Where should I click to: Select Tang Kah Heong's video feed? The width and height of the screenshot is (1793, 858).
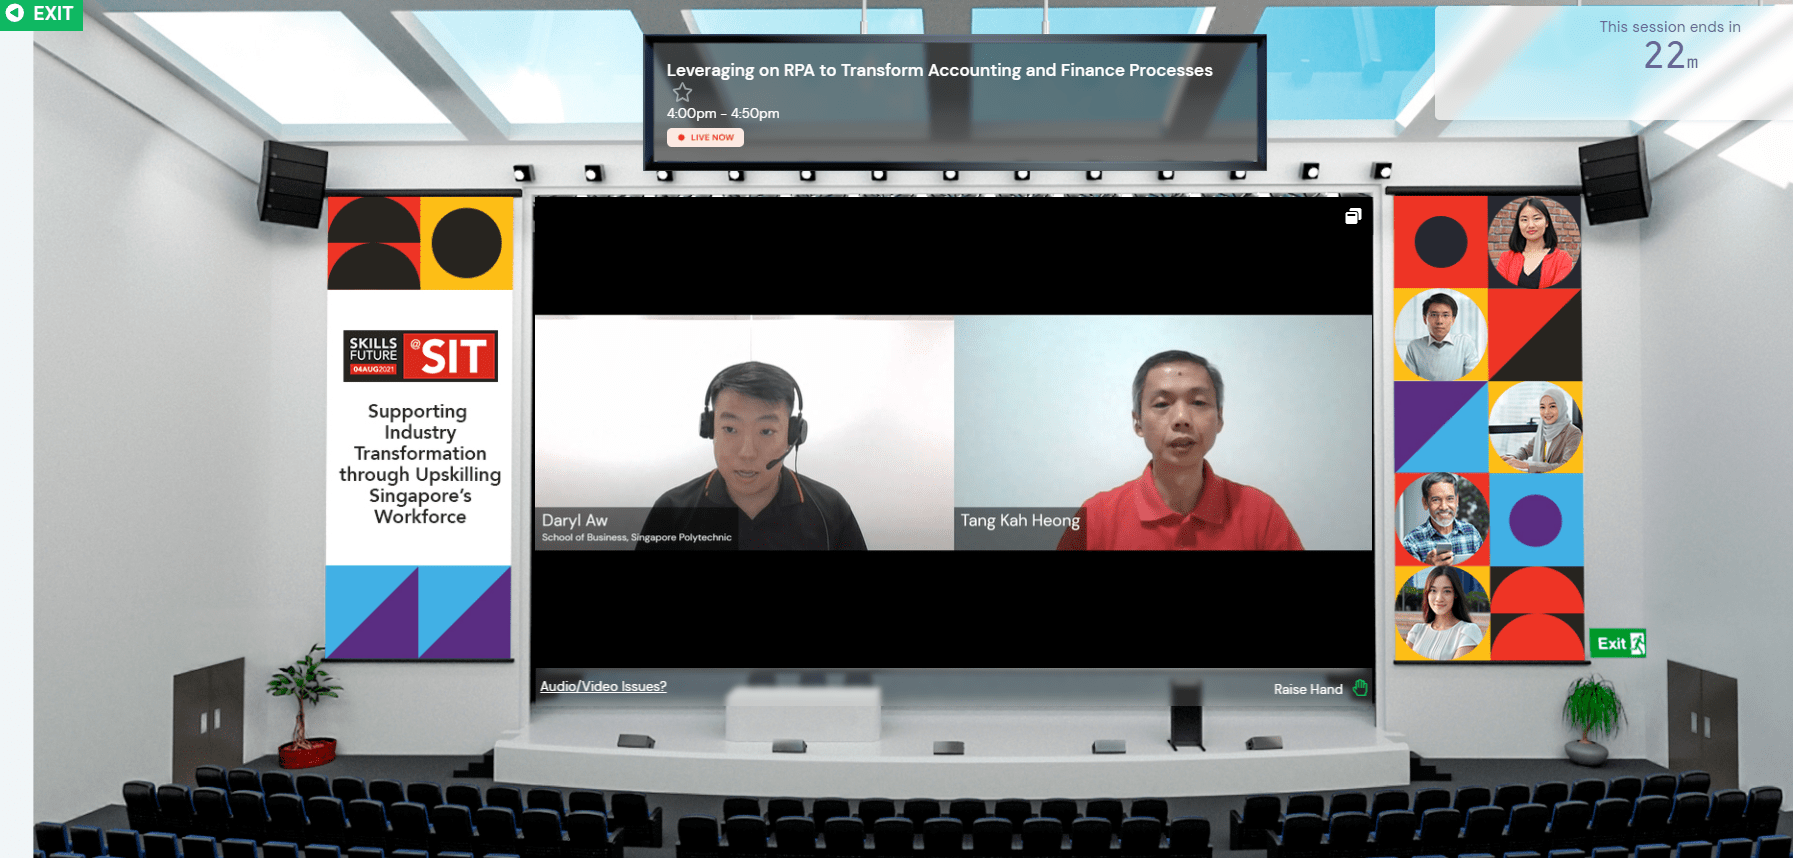(1163, 433)
